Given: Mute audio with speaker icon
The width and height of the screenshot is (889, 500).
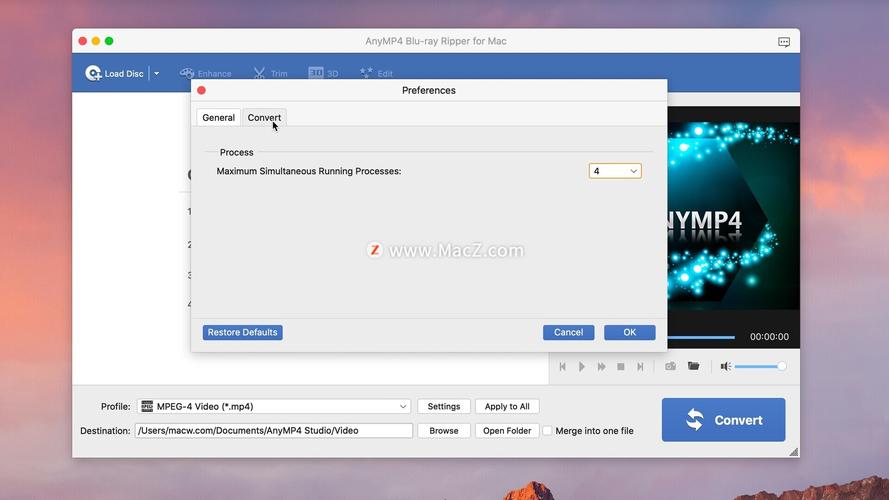Looking at the screenshot, I should click(x=726, y=366).
